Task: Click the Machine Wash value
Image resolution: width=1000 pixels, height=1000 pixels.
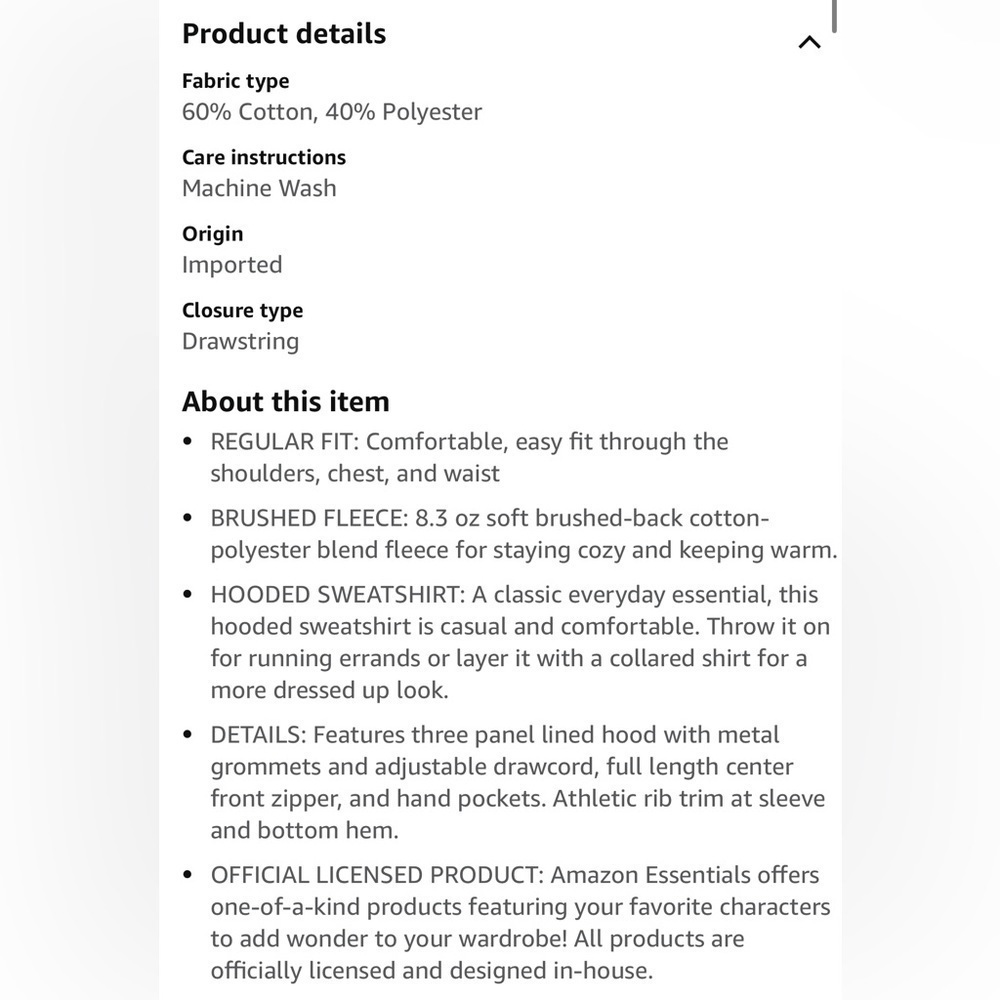Action: pos(259,188)
